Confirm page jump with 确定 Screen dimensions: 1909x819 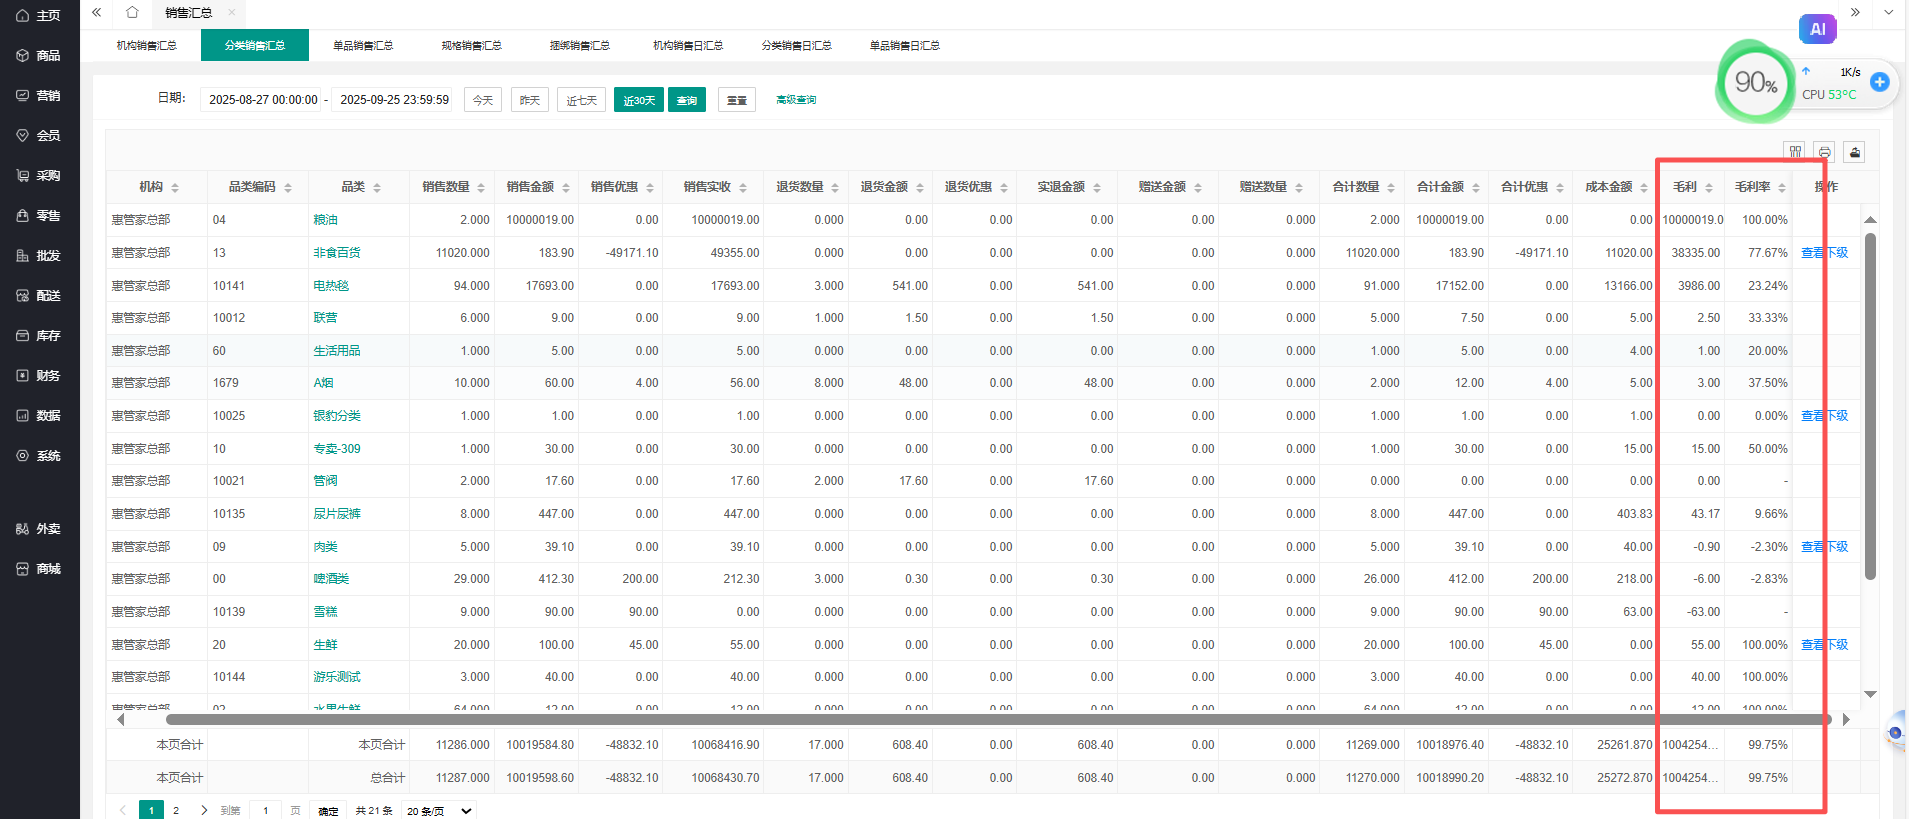328,811
